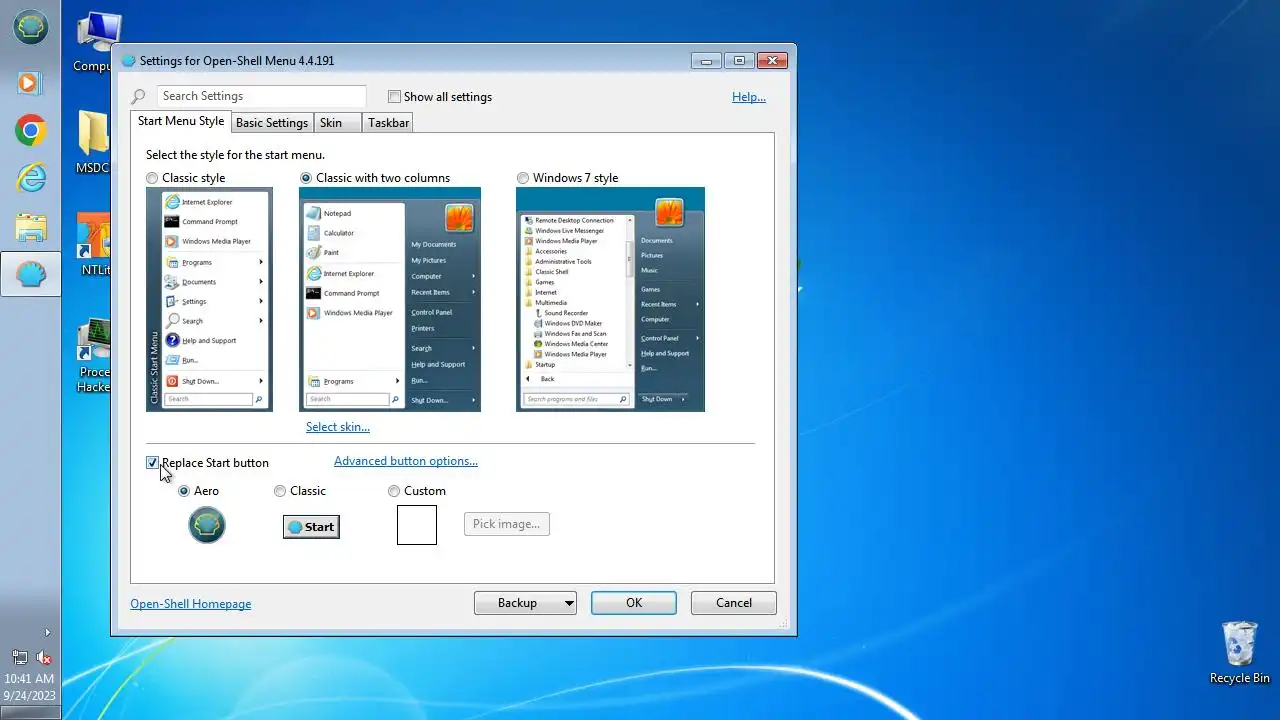Viewport: 1280px width, 720px height.
Task: Select the Process Hacker desktop shortcut
Action: coord(94,356)
